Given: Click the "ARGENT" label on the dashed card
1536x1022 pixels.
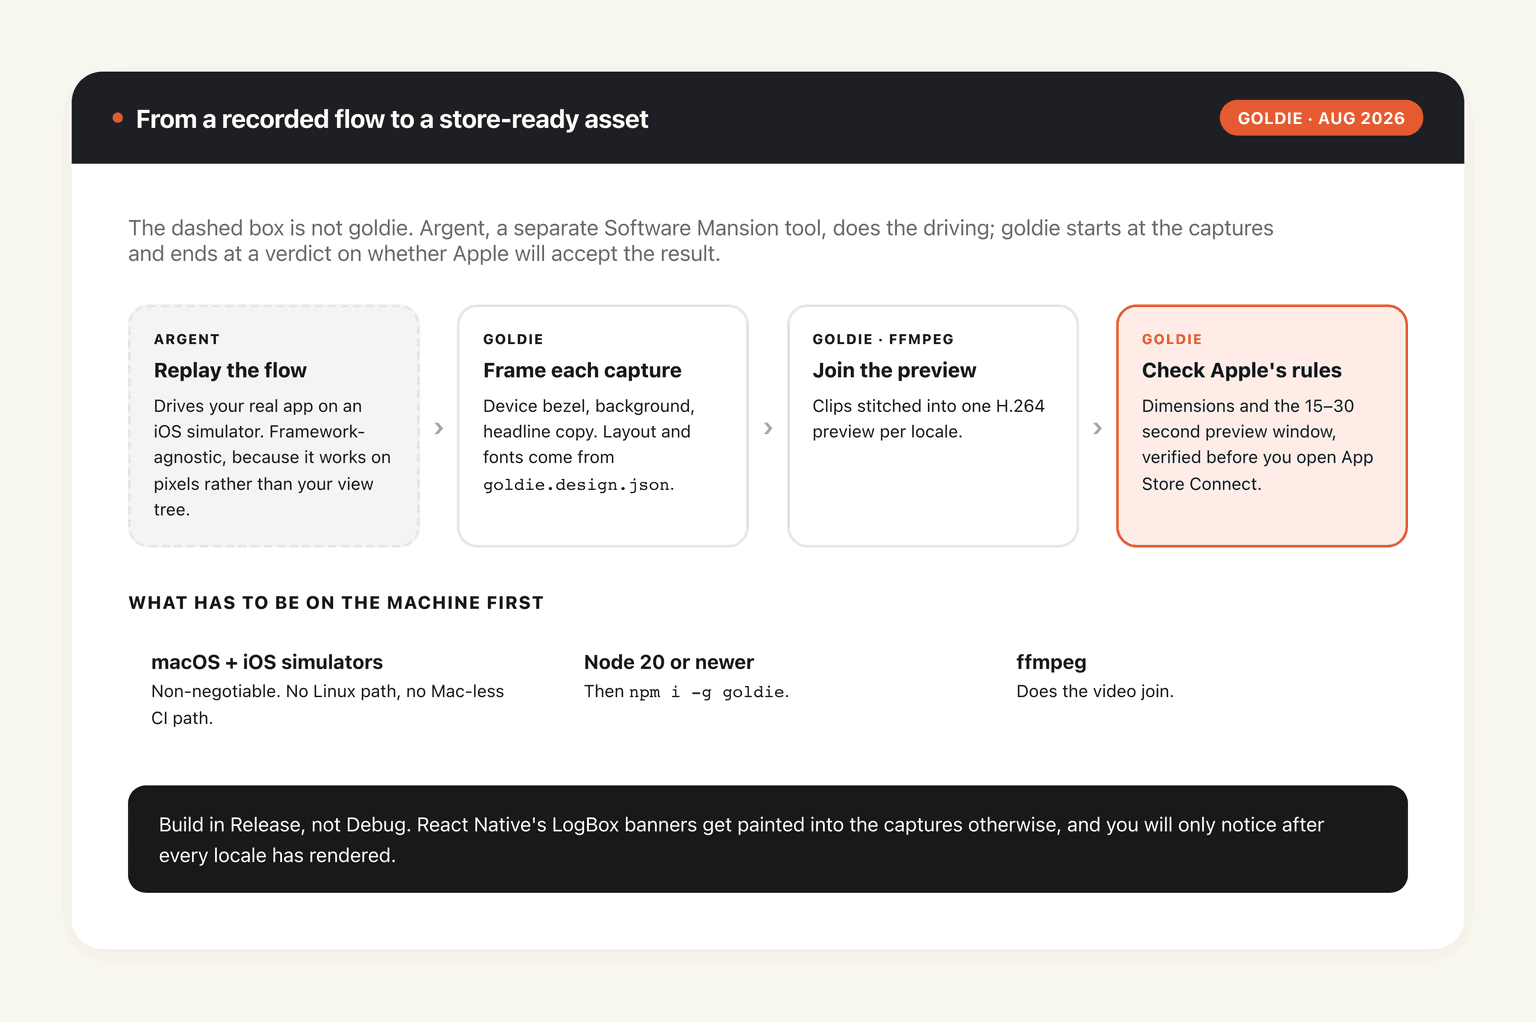Looking at the screenshot, I should 187,339.
